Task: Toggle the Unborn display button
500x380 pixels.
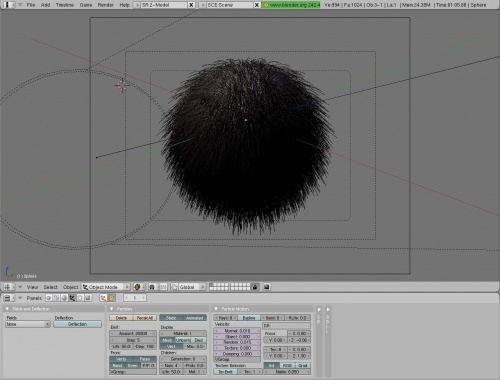Action: coord(183,340)
